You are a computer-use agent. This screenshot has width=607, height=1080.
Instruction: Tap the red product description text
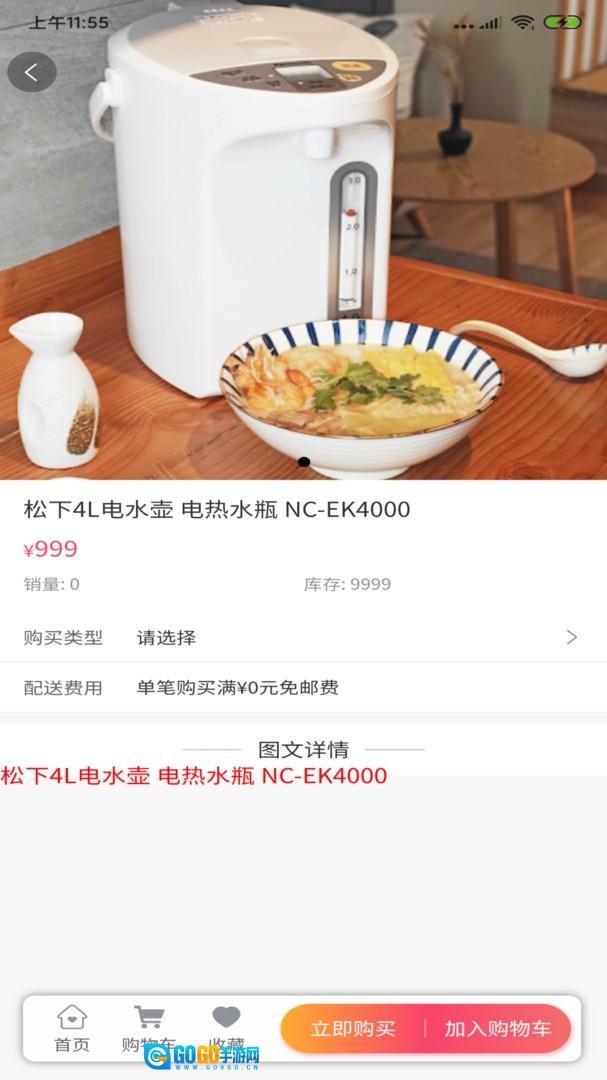click(x=194, y=776)
